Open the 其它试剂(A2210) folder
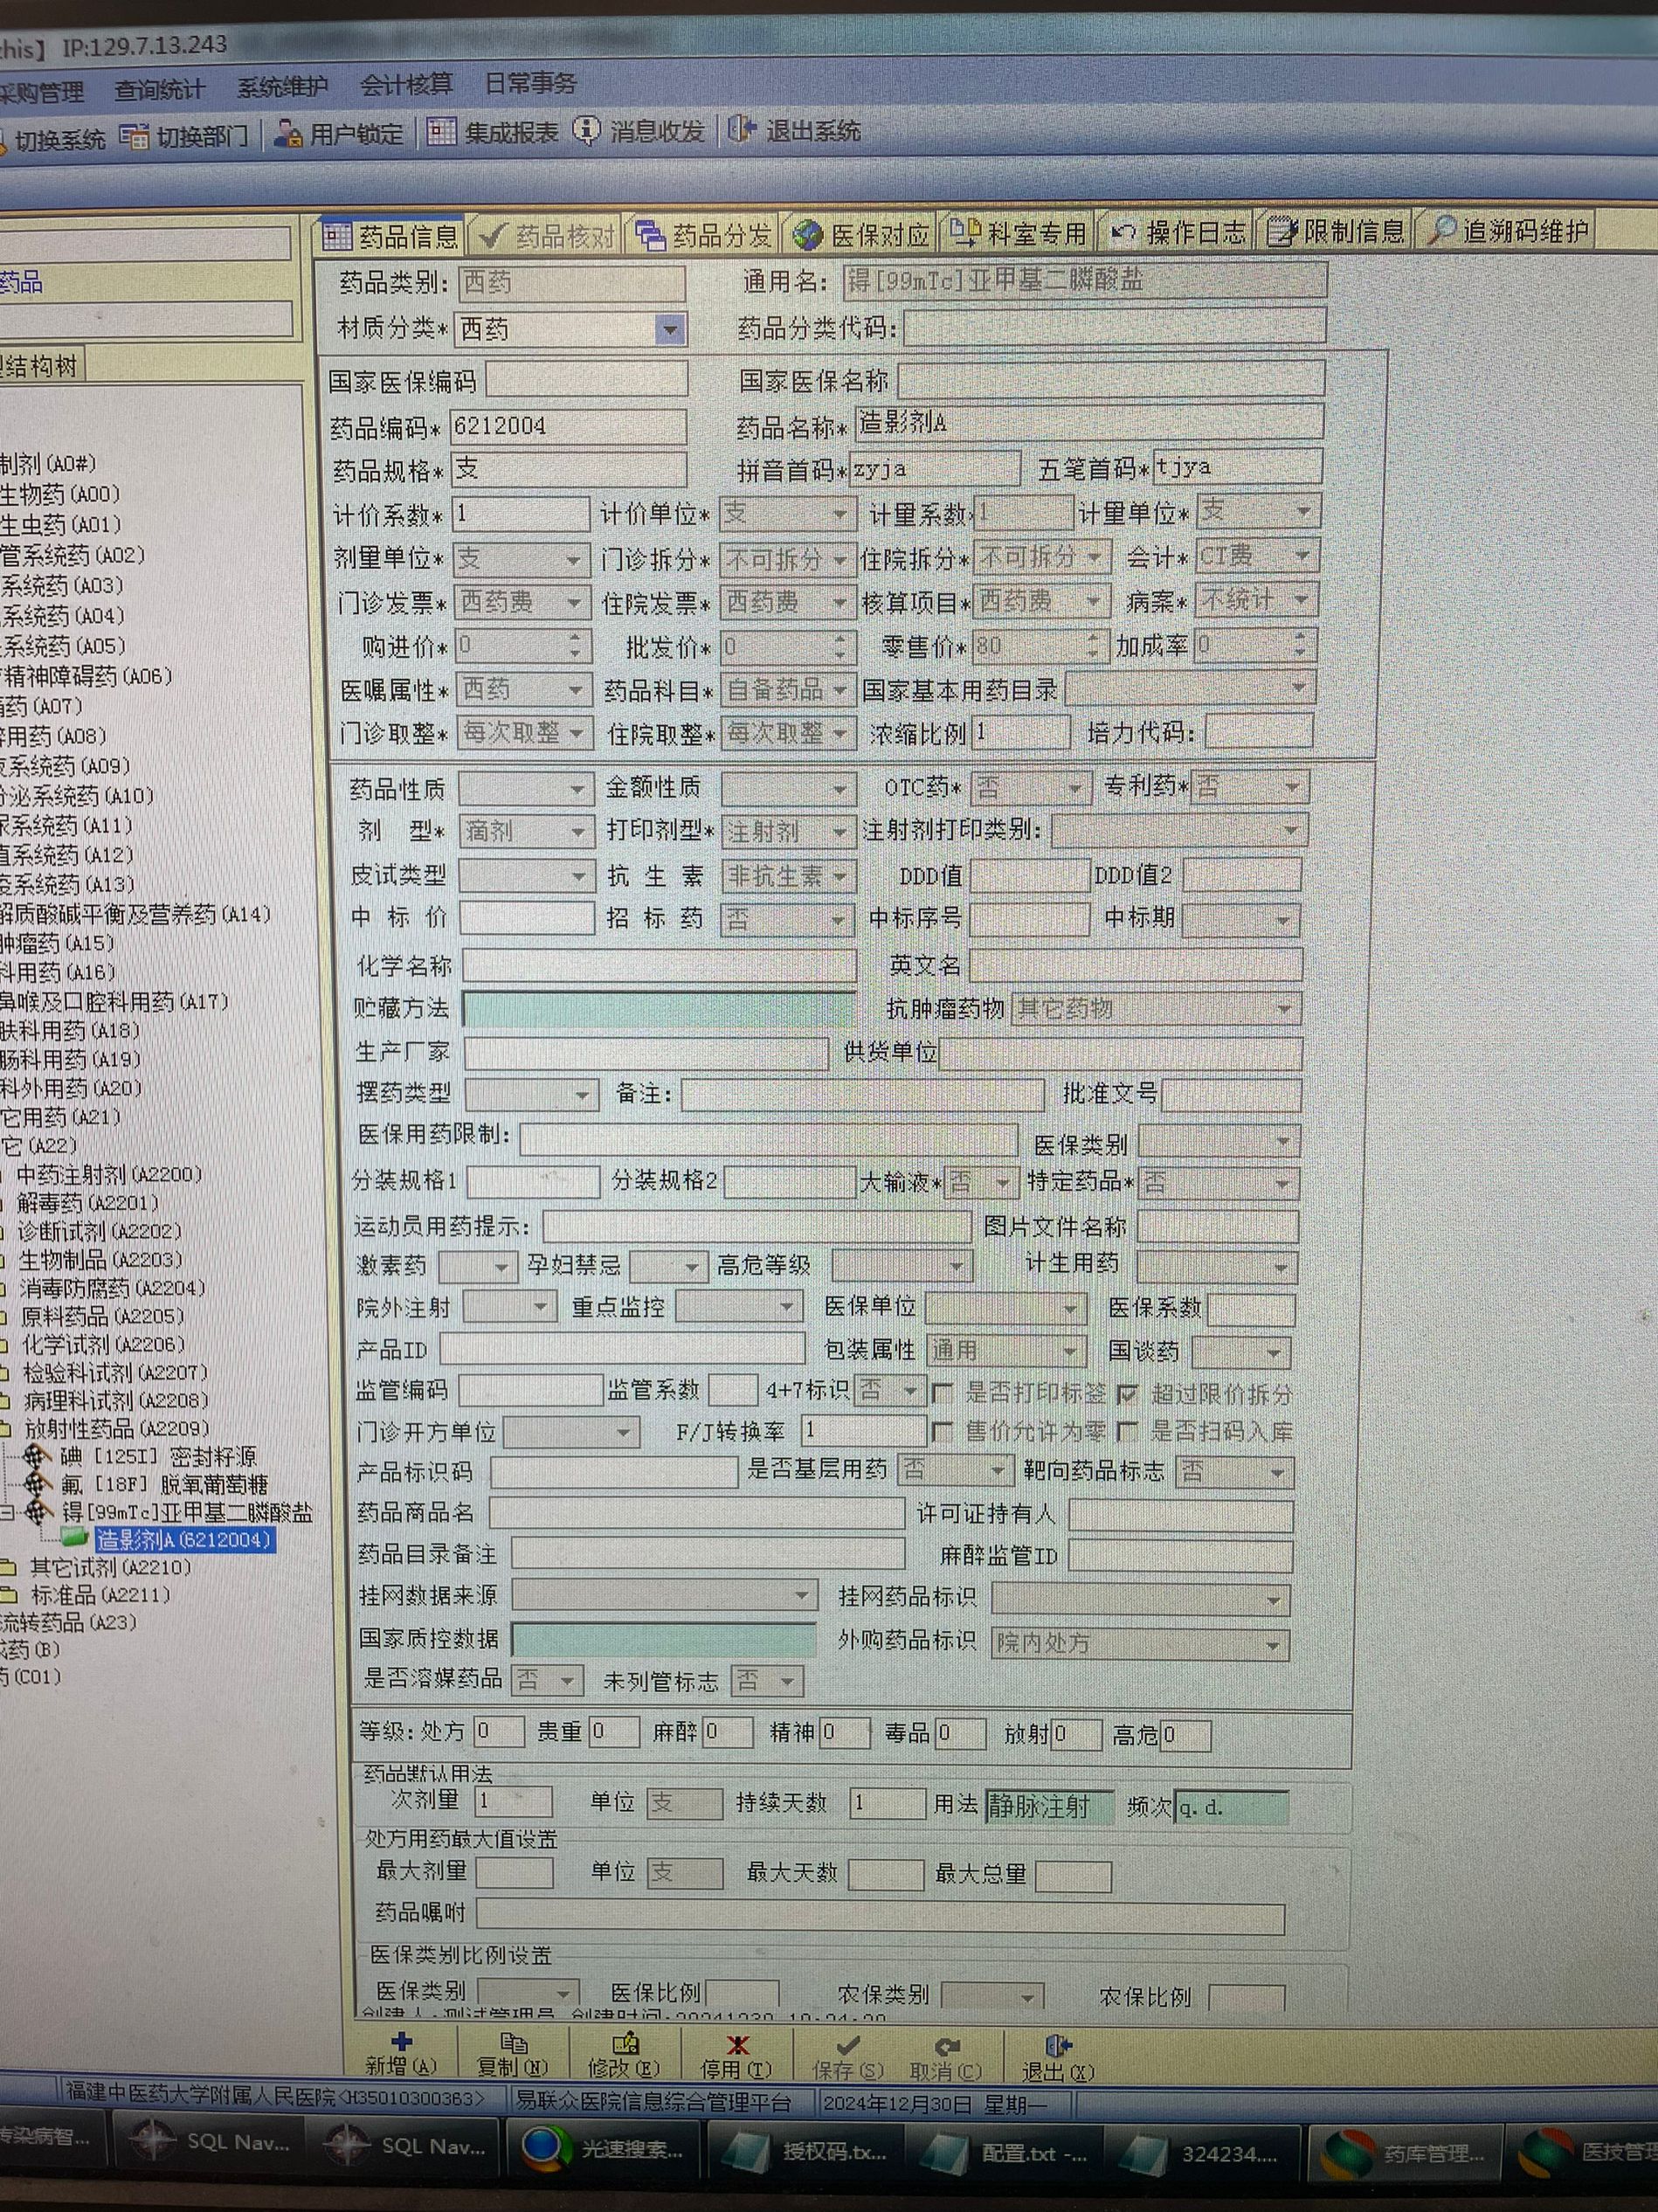 coord(109,1567)
